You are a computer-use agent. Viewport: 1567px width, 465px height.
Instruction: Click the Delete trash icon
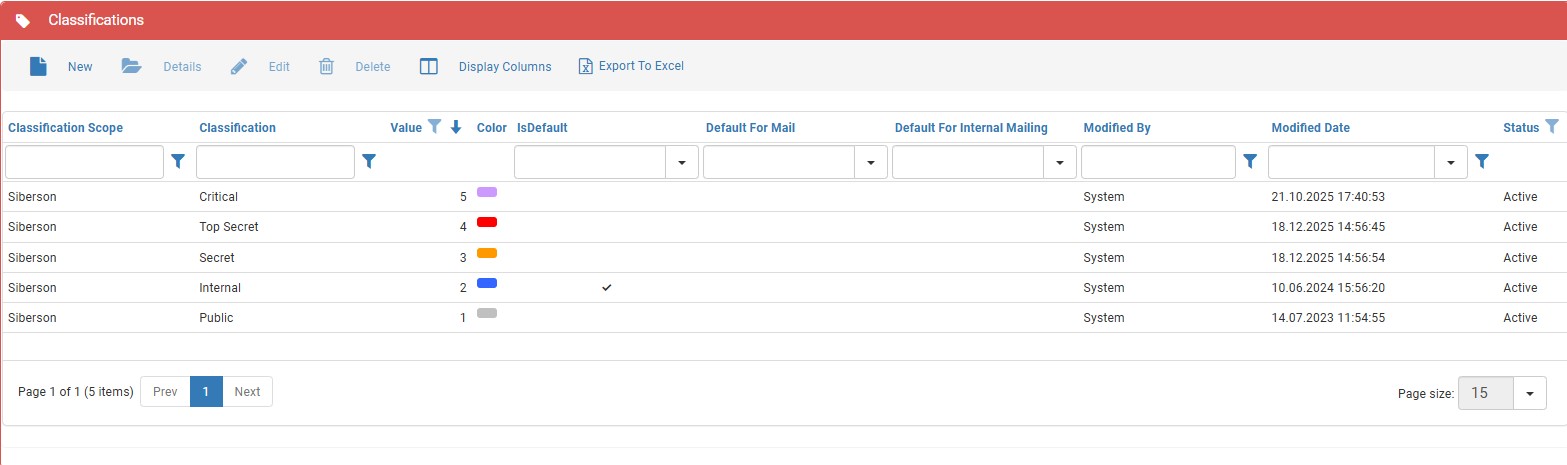click(326, 67)
